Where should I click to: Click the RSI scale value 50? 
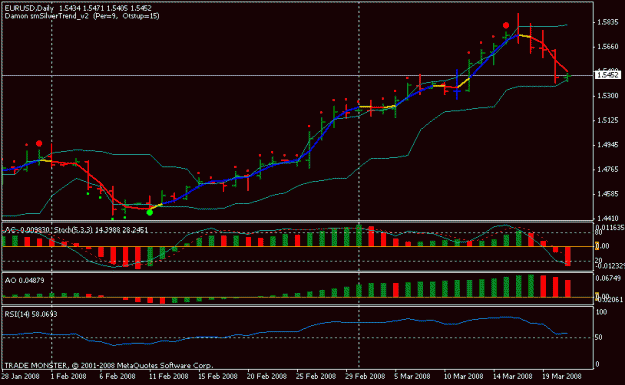click(x=599, y=338)
